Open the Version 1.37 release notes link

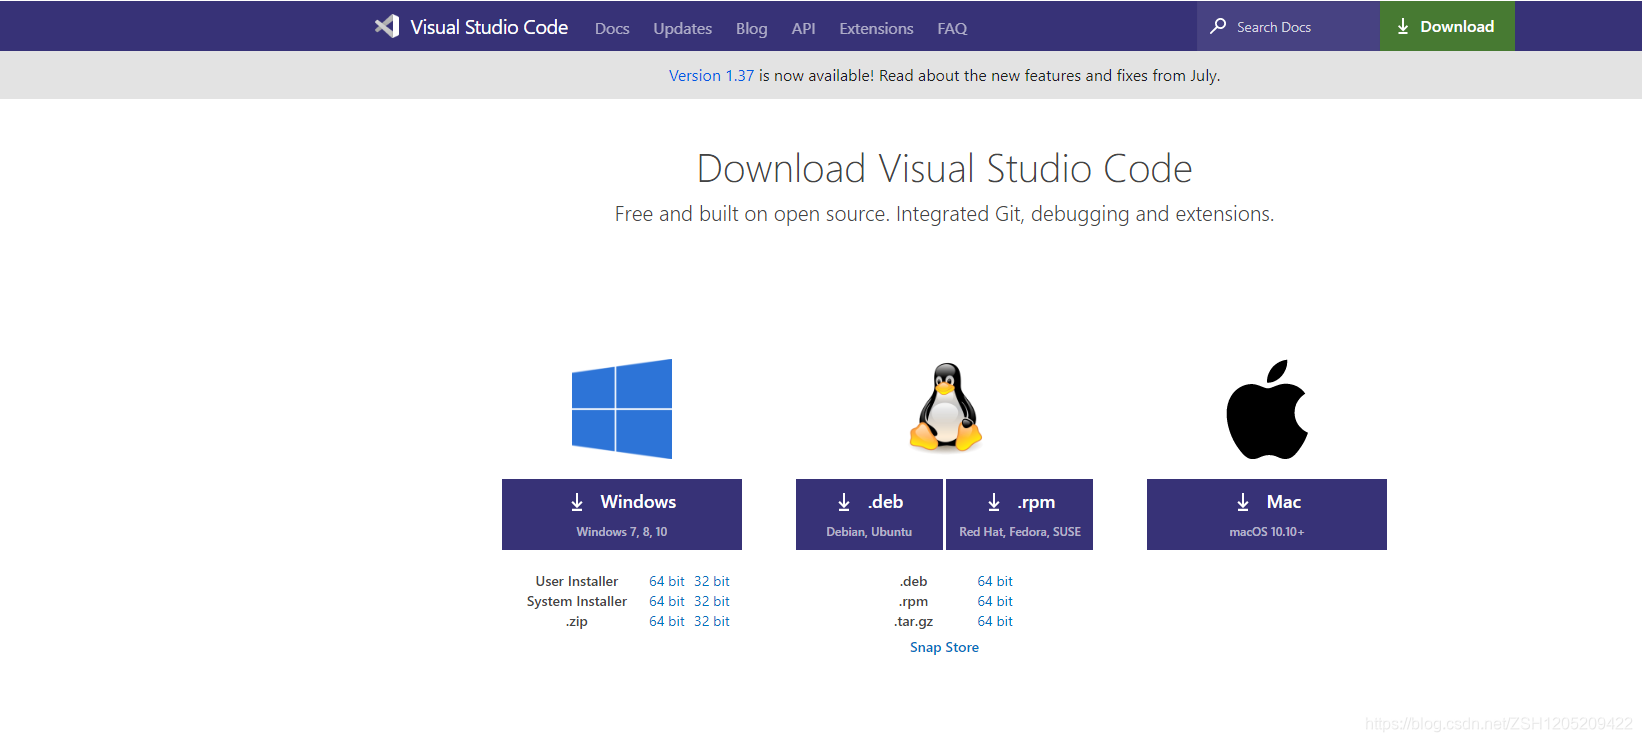[711, 75]
